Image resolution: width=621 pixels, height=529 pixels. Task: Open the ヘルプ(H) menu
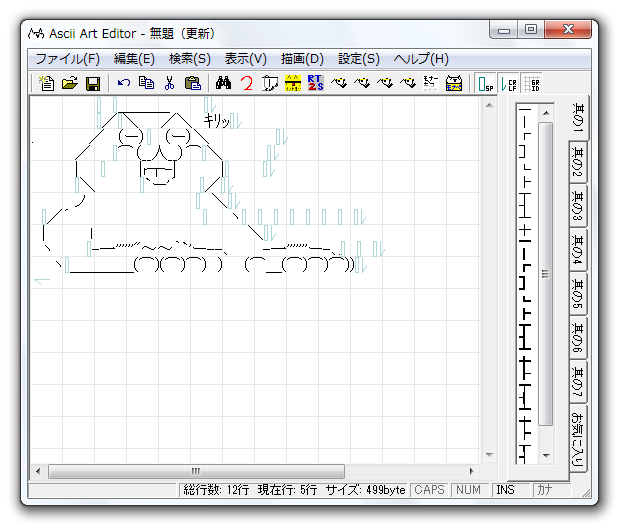(x=421, y=59)
